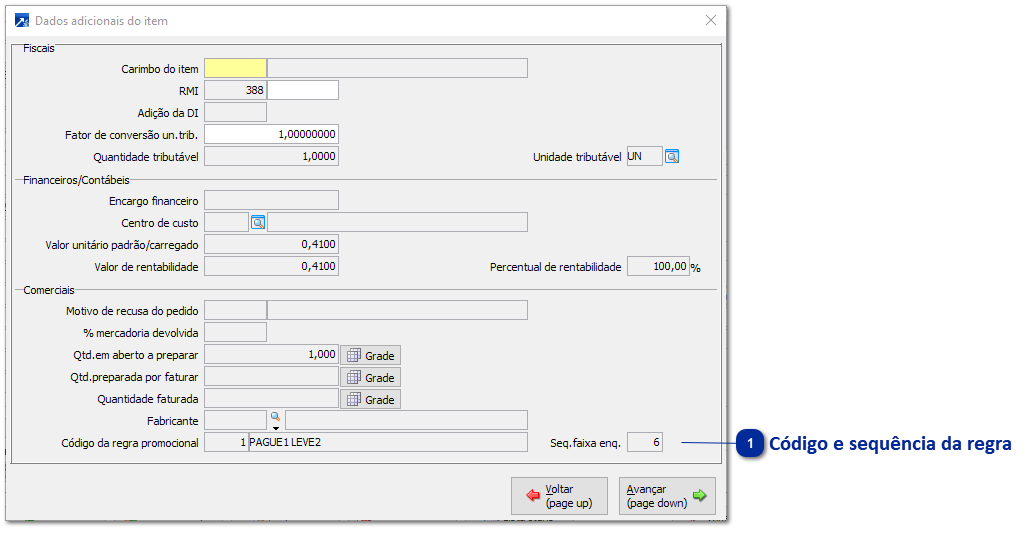Open Grade for Qtd.preparada por faturar
This screenshot has height=537, width=1028.
(x=370, y=378)
